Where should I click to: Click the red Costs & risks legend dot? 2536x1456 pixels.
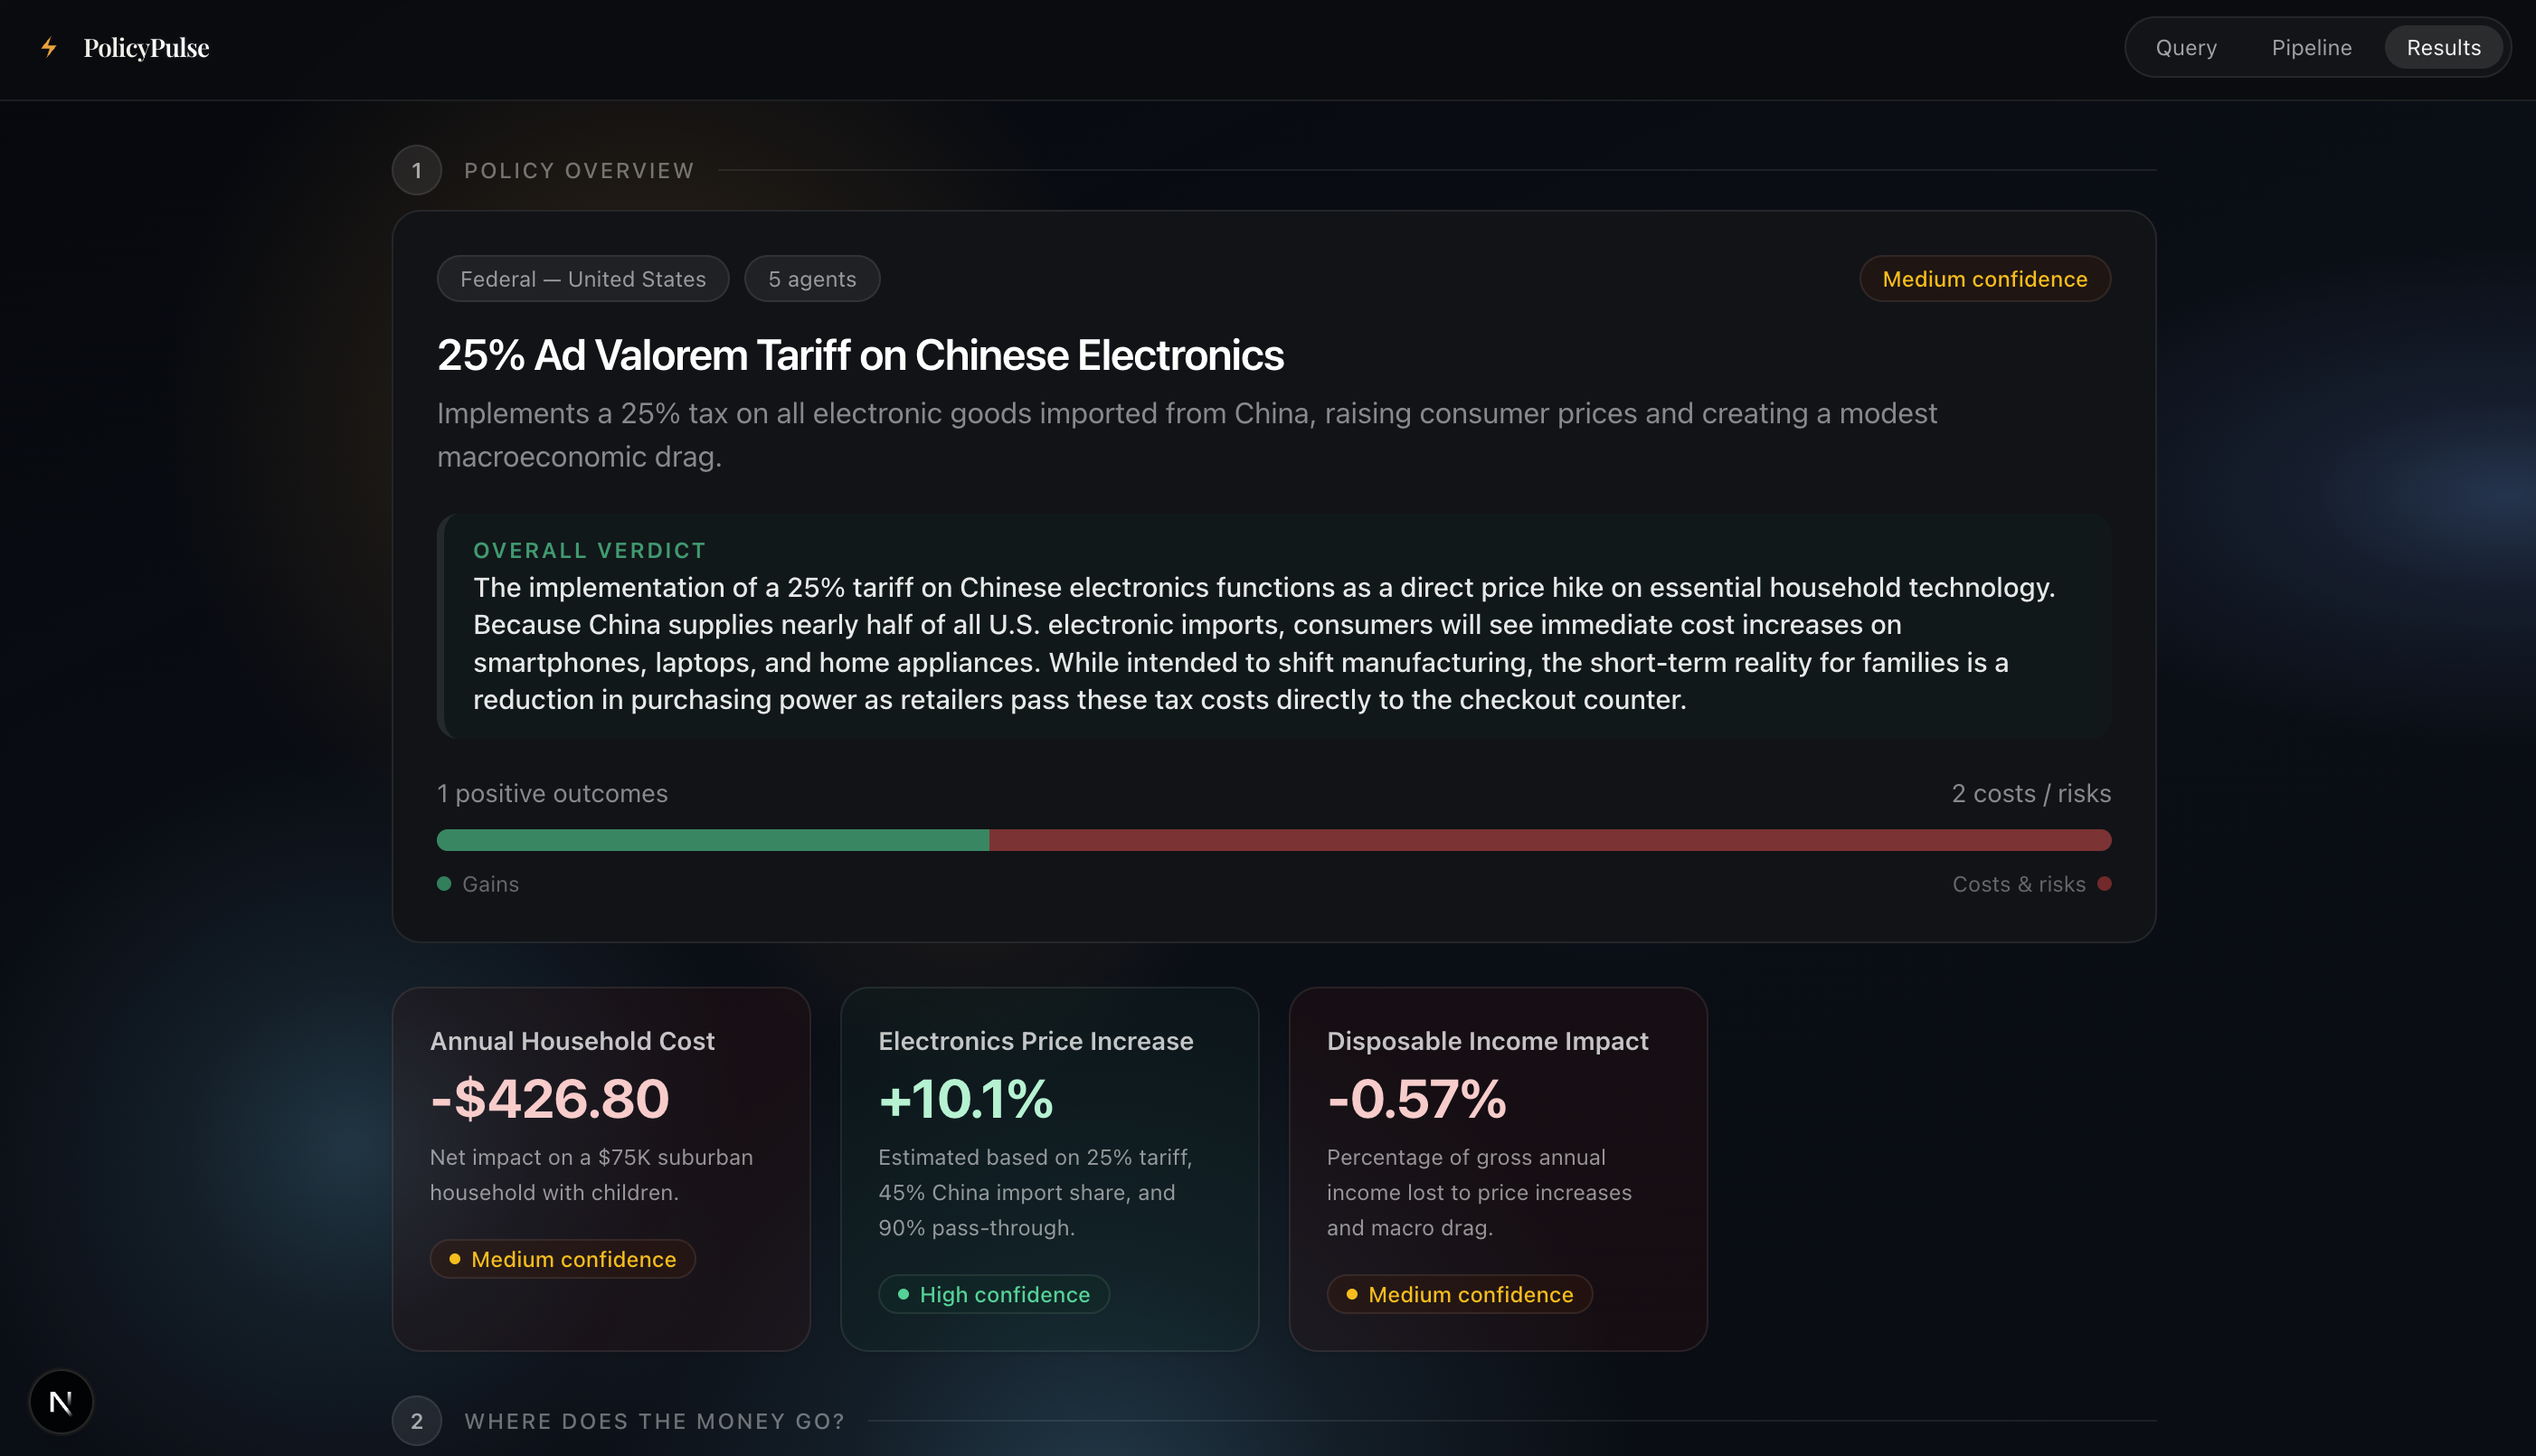[x=2104, y=884]
